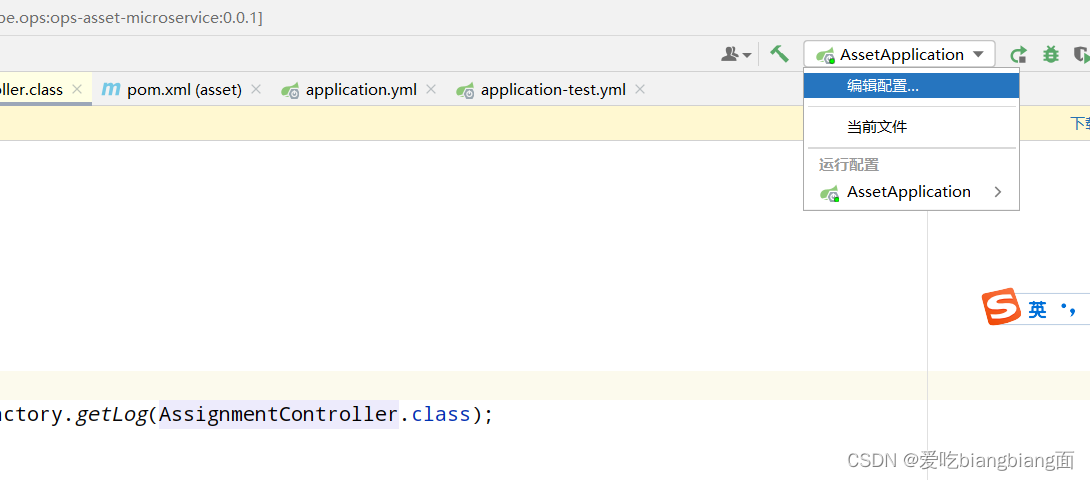Click the Sogou input method S icon
1090x480 pixels.
point(1001,307)
